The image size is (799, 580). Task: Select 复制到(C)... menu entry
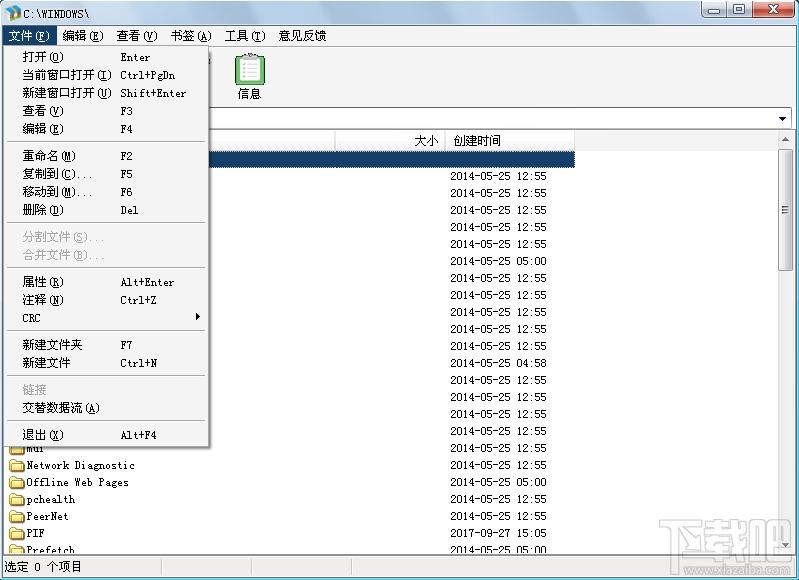pos(106,174)
